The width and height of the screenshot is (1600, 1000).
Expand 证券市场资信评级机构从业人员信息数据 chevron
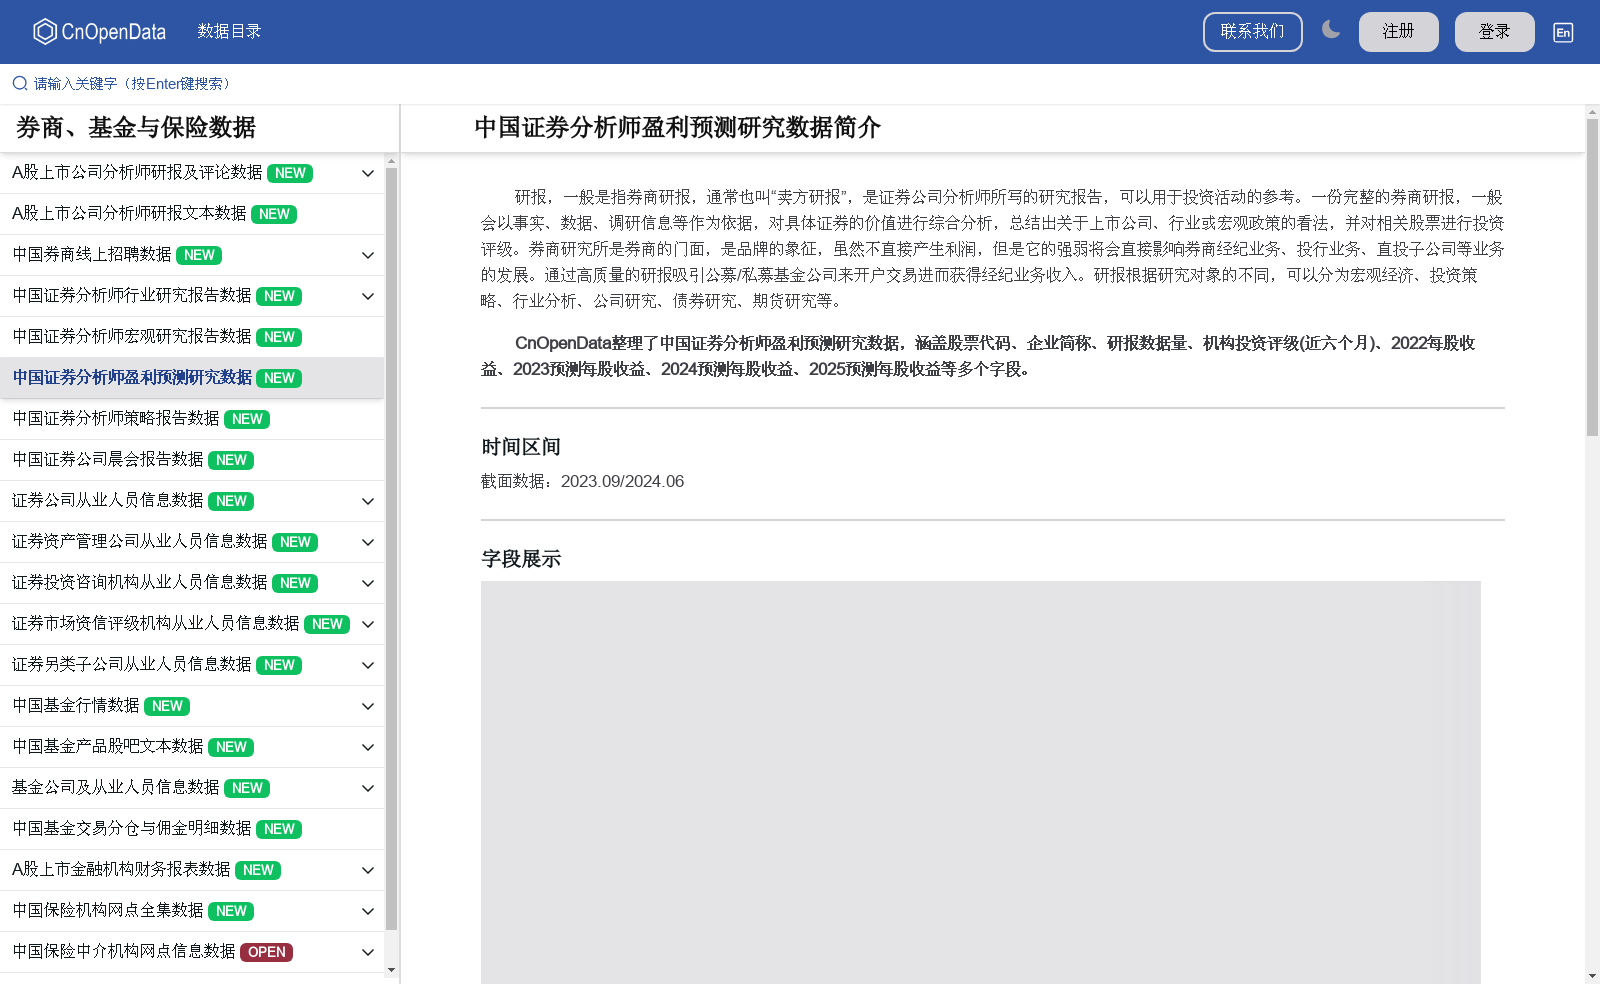point(368,624)
